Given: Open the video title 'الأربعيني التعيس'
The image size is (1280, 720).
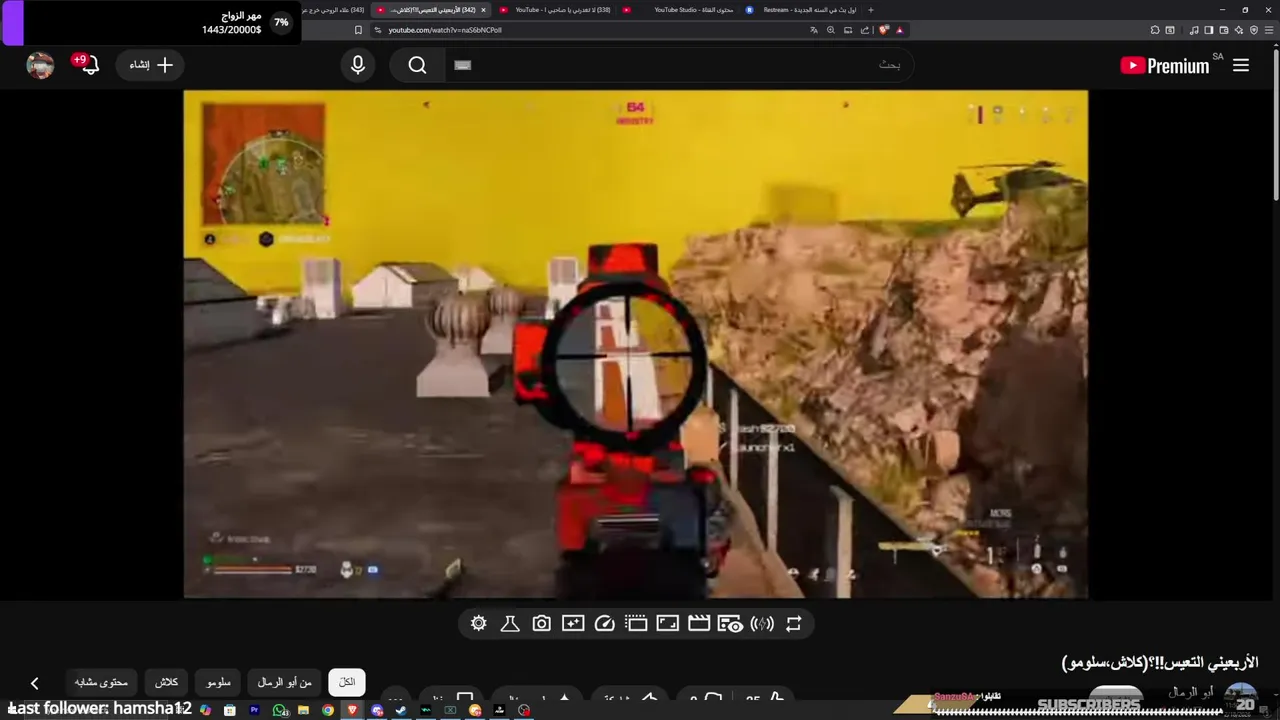Looking at the screenshot, I should 1160,662.
